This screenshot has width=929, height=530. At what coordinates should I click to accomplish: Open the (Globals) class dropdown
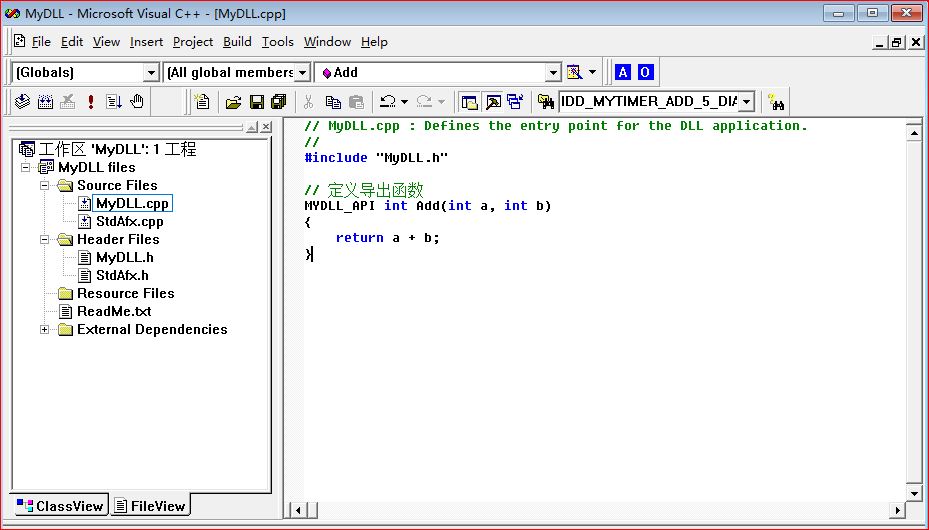point(151,73)
